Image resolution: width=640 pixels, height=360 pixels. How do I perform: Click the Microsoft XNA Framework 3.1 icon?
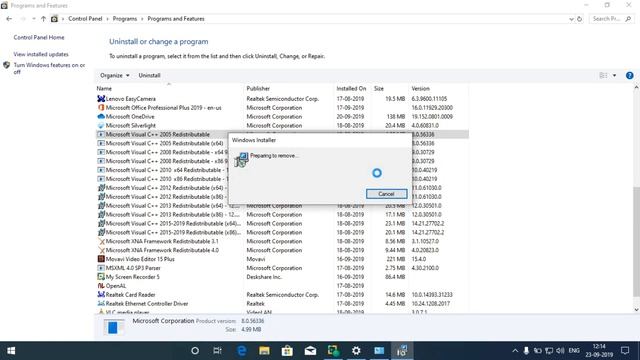pos(101,241)
